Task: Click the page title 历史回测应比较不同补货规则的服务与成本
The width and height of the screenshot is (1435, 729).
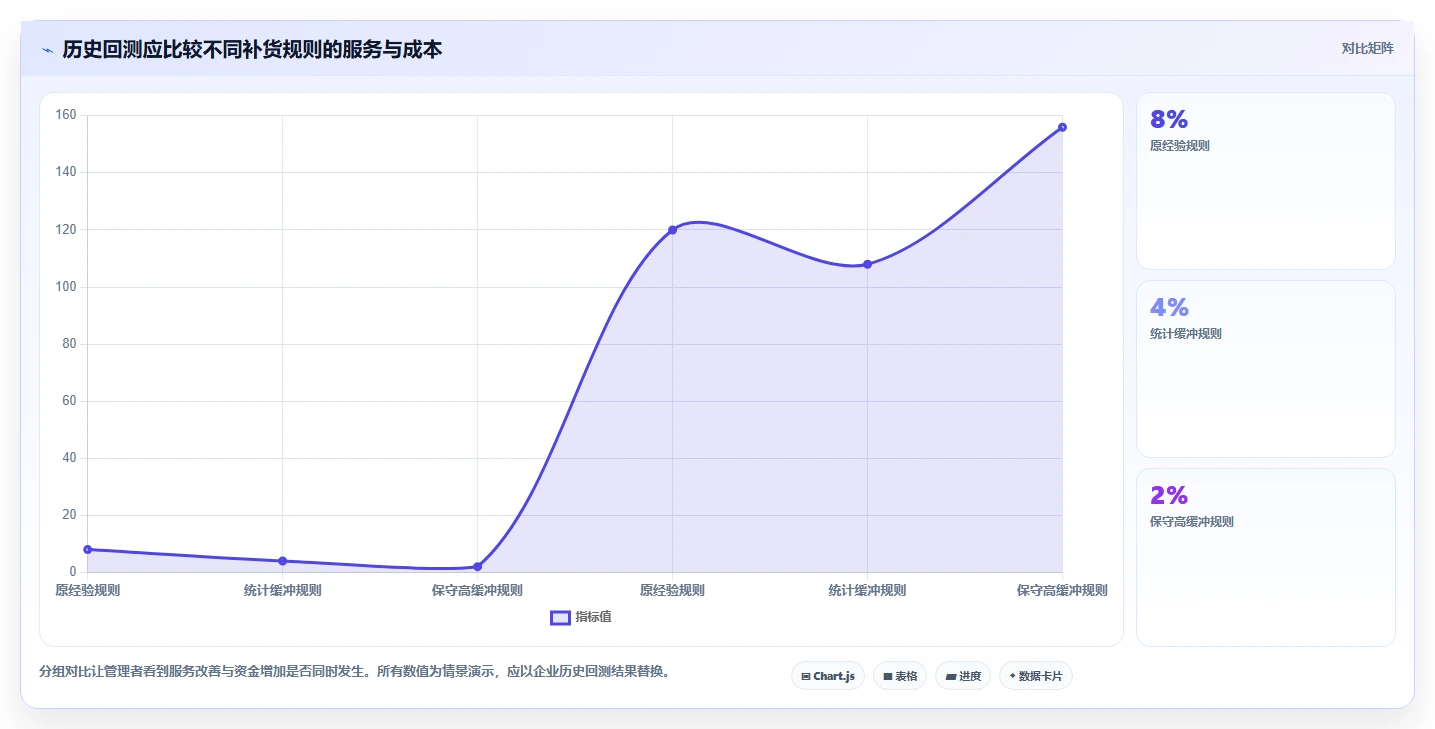Action: coord(252,49)
